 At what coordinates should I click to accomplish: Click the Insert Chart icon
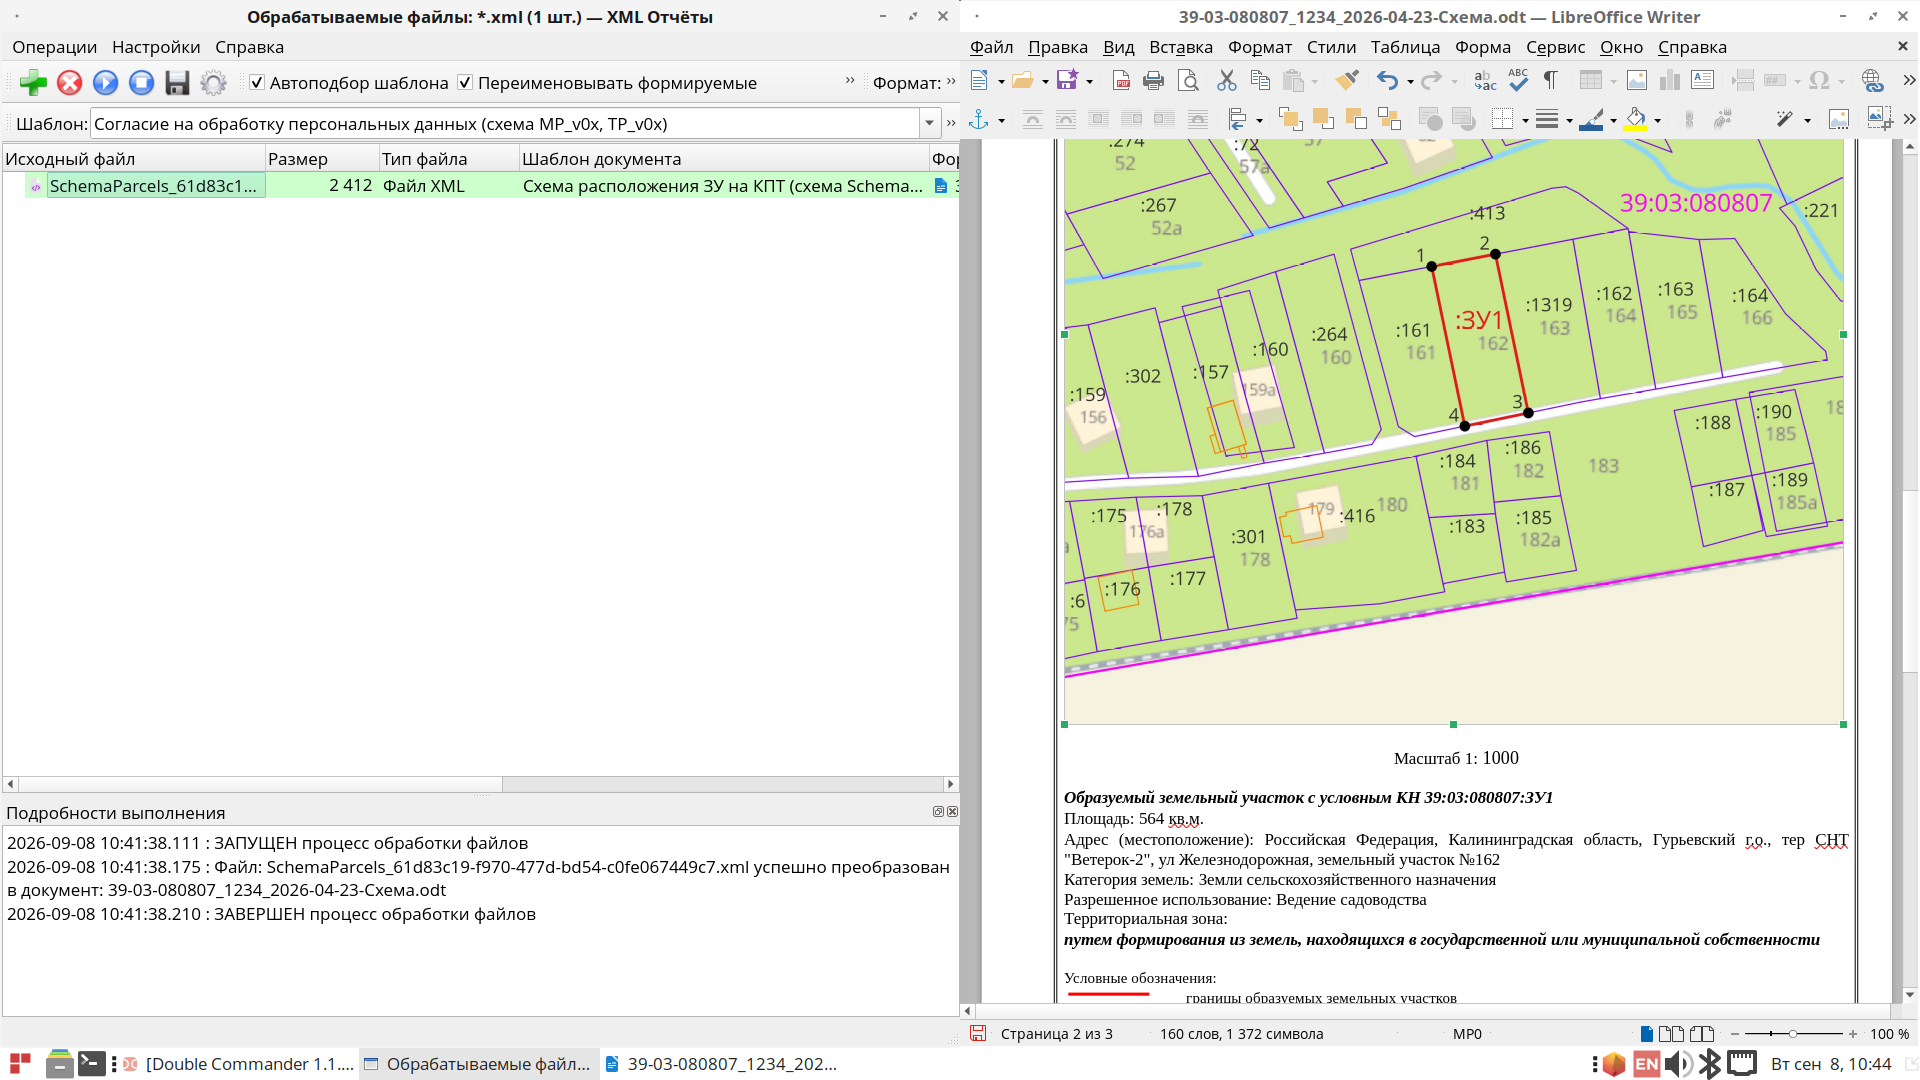pos(1670,81)
